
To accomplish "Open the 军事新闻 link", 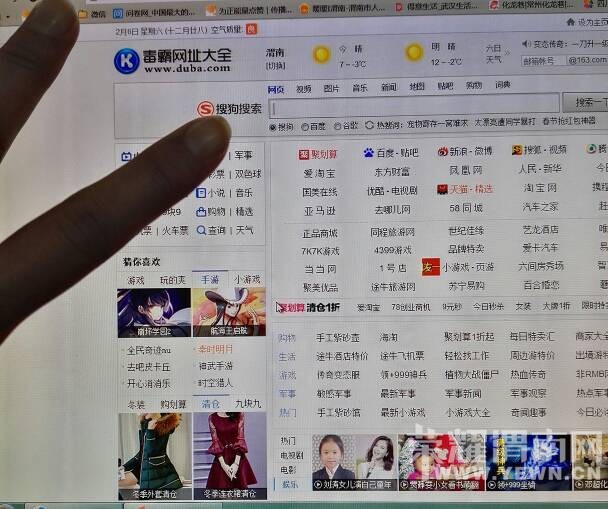I will tap(463, 393).
